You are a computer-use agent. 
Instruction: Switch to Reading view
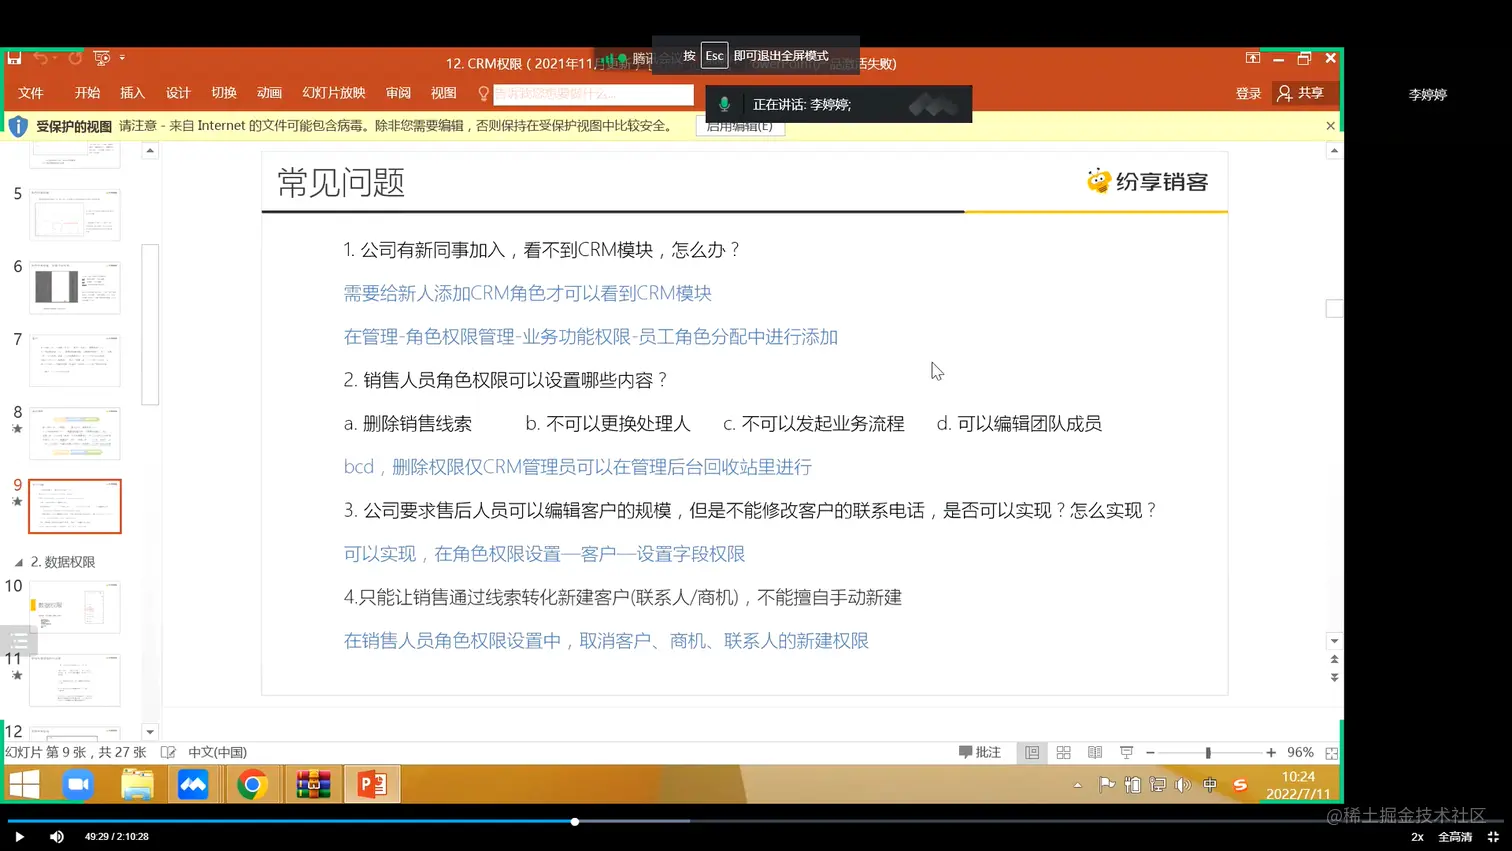click(x=1095, y=752)
